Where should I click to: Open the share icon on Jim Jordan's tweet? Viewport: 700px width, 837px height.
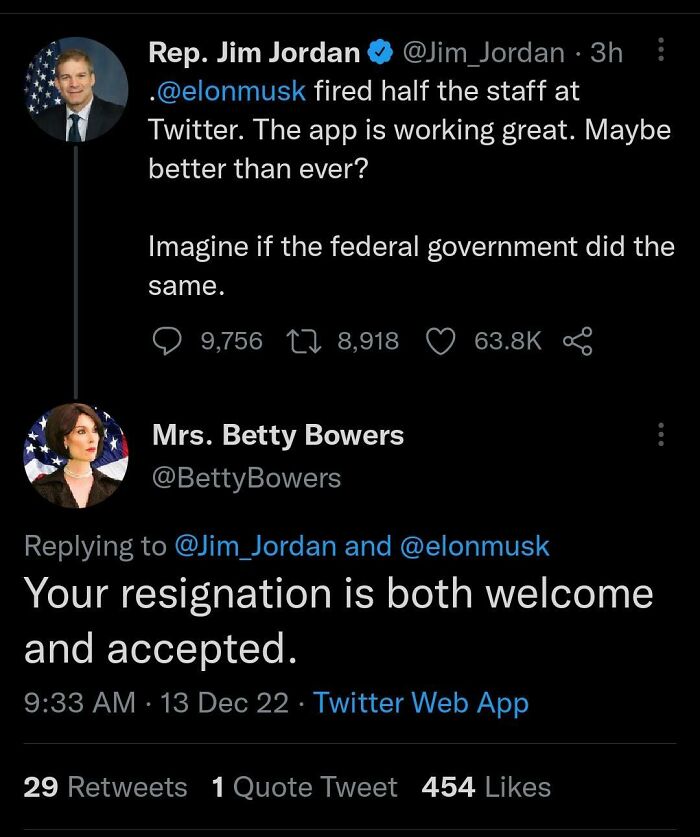click(x=576, y=340)
